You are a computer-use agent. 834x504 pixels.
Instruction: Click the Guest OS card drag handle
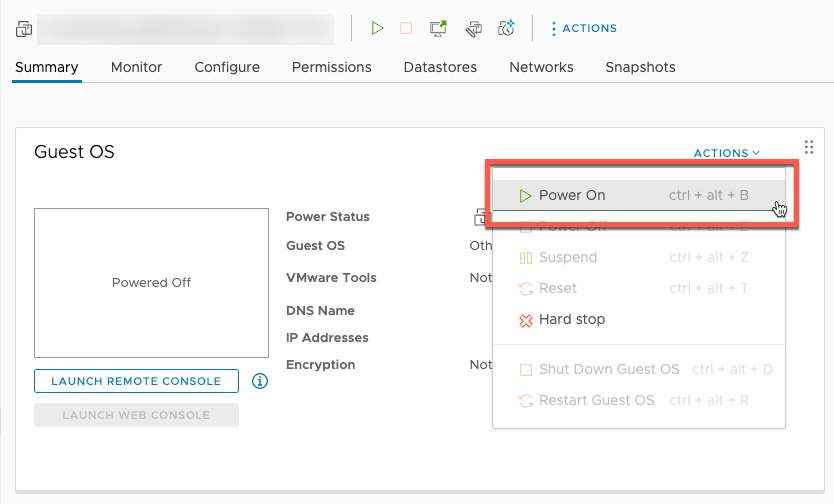point(810,147)
